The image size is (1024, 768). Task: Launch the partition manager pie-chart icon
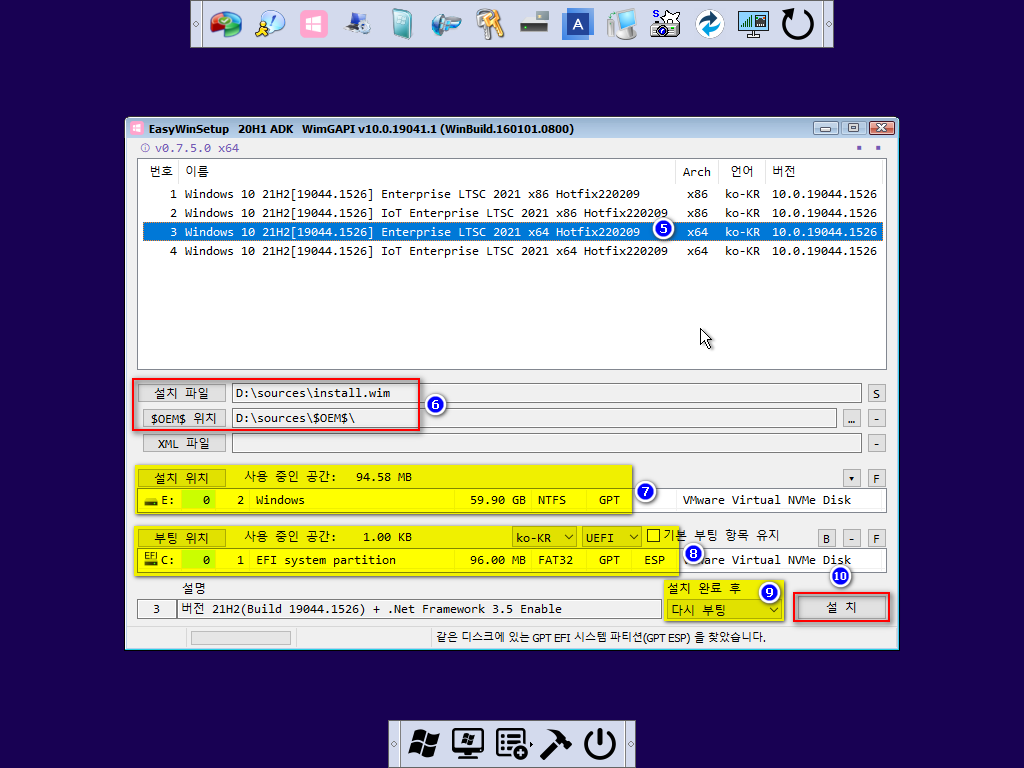coord(226,24)
